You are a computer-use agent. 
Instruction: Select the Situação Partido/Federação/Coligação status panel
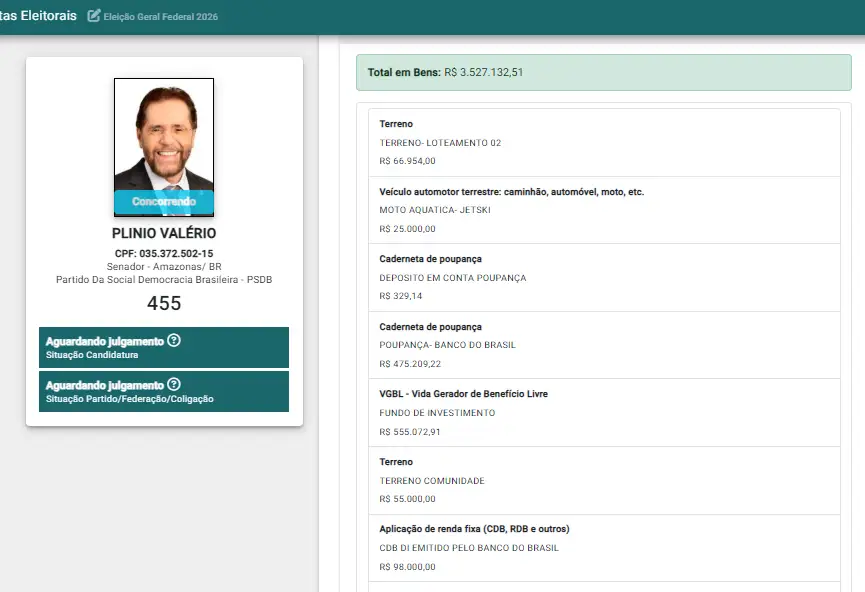point(164,392)
